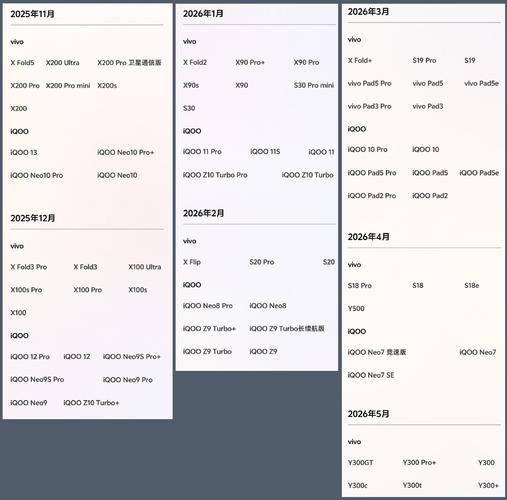The width and height of the screenshot is (507, 500).
Task: Select X Fold5 under November 2025
Action: click(x=22, y=63)
